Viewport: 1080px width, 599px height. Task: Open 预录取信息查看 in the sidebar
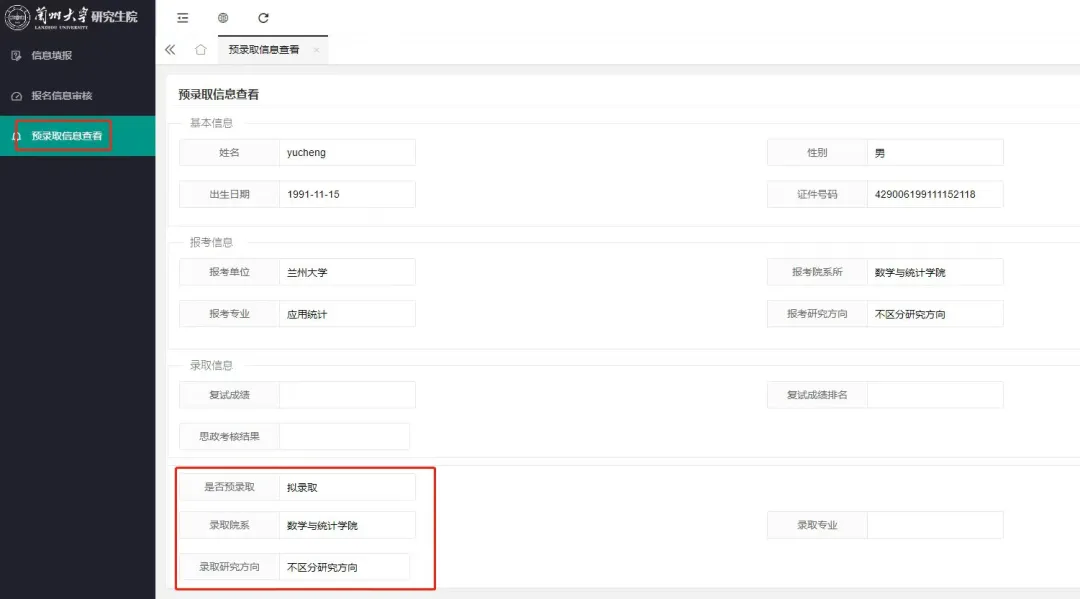[x=66, y=136]
